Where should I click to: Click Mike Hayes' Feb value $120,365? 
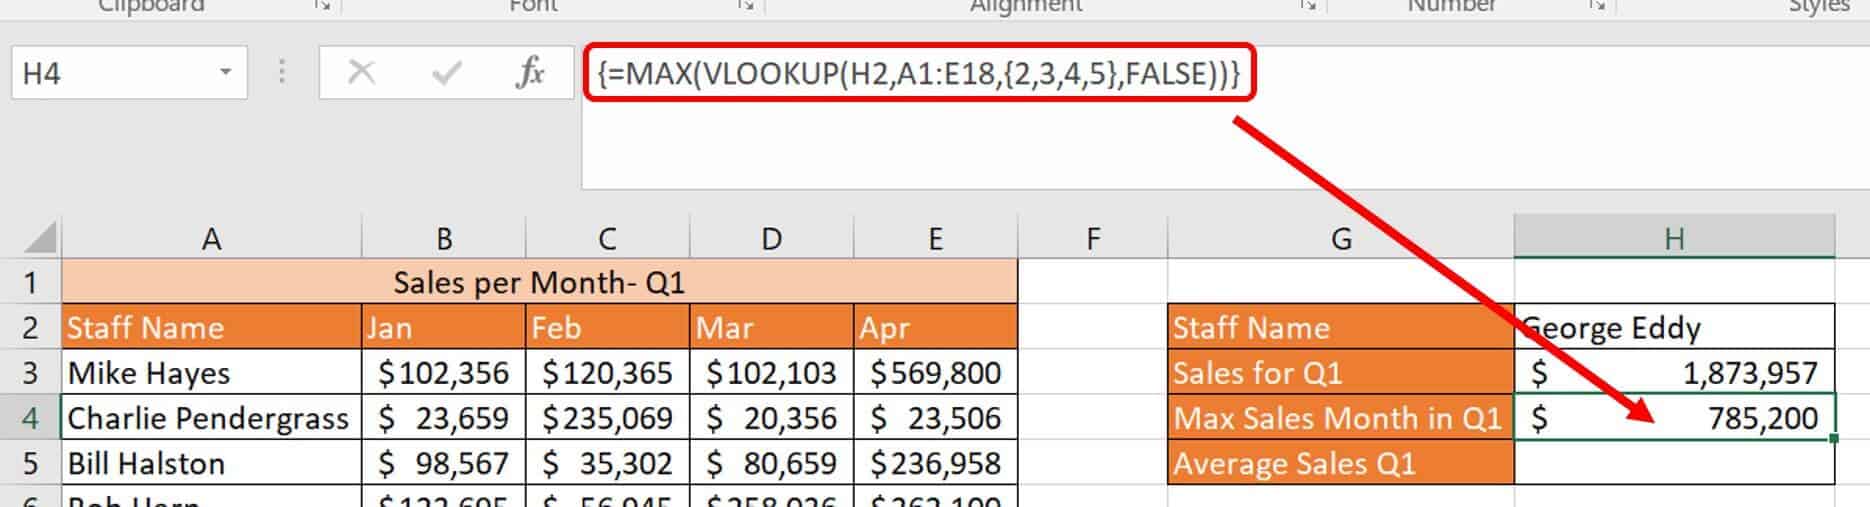pos(607,372)
